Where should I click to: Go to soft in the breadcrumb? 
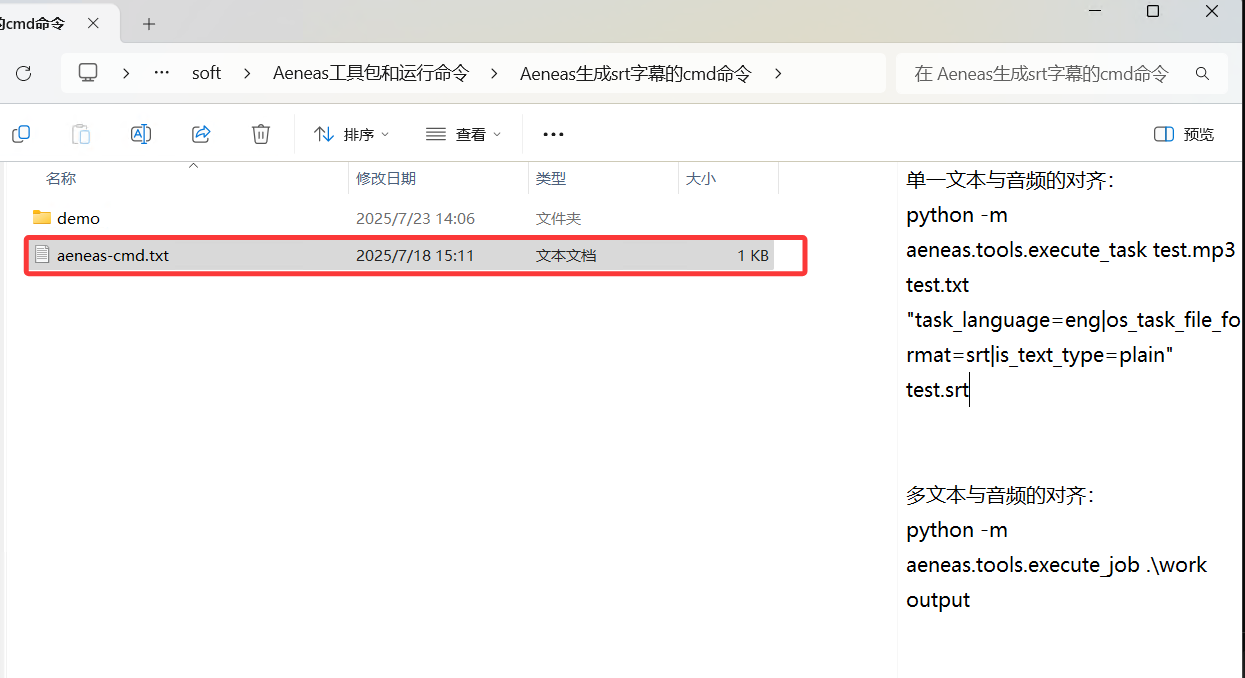[207, 73]
